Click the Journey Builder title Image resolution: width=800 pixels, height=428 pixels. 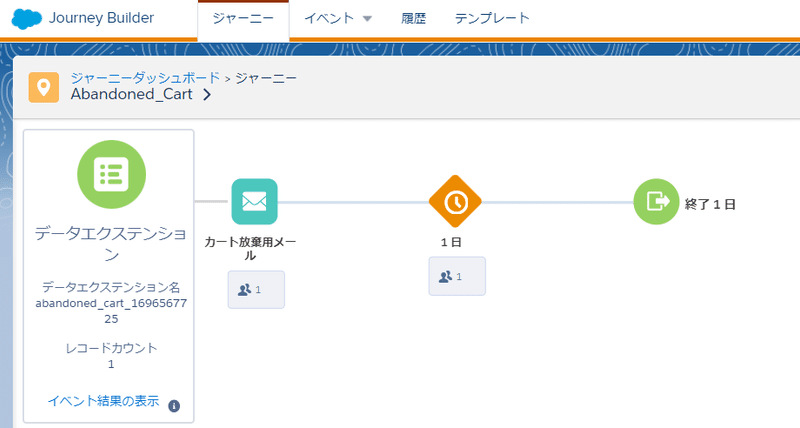point(102,18)
